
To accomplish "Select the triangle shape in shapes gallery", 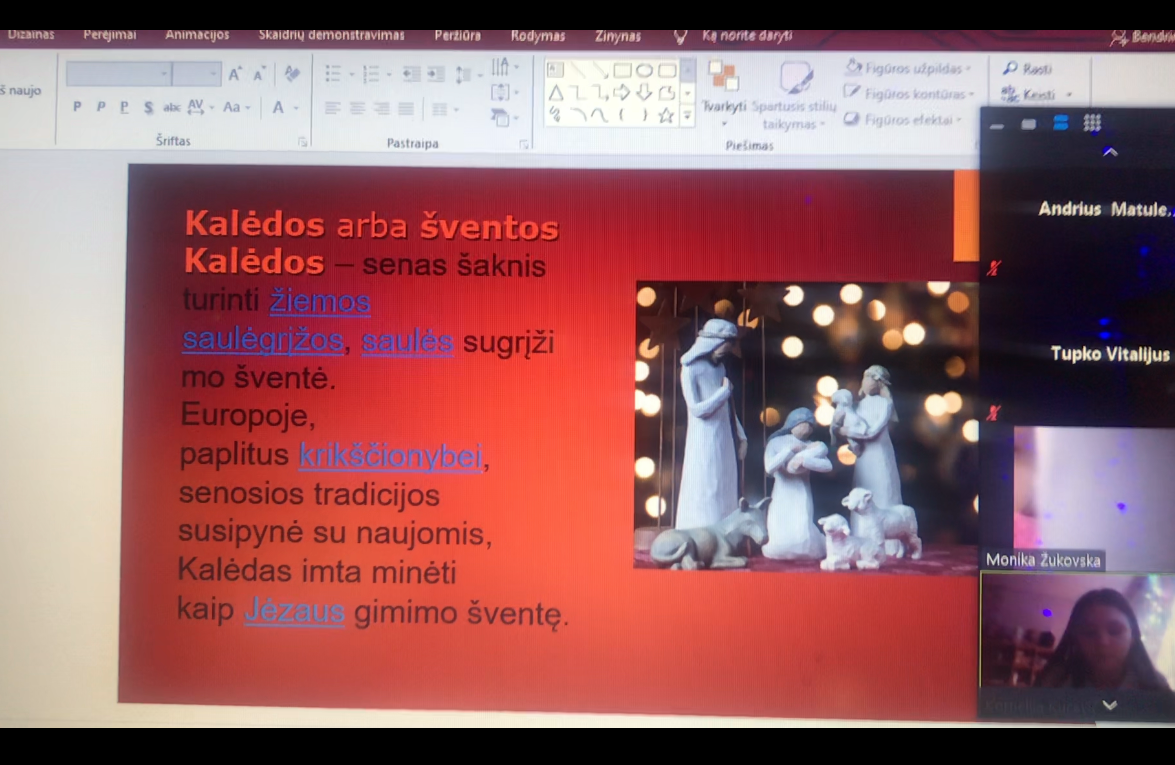I will (x=556, y=93).
